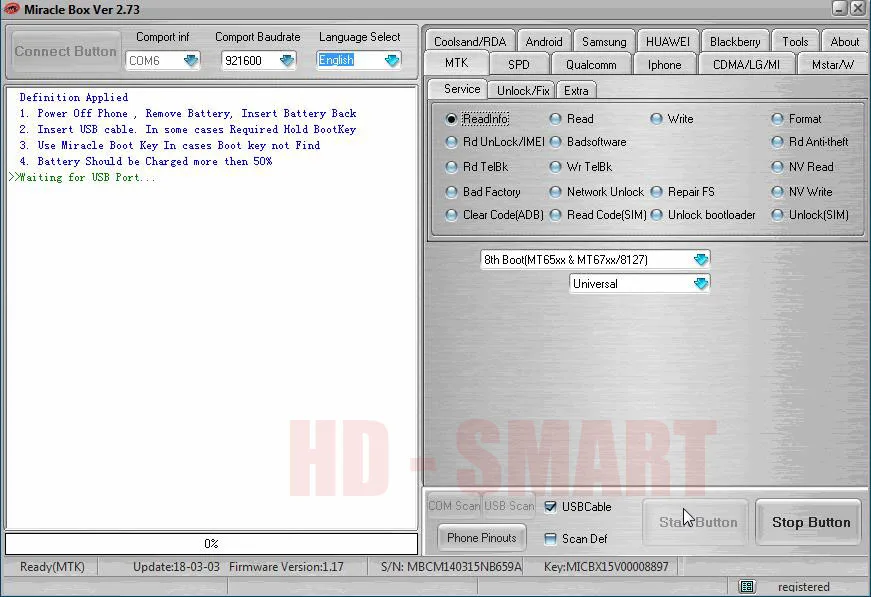
Task: Open the Tools tab
Action: [795, 42]
